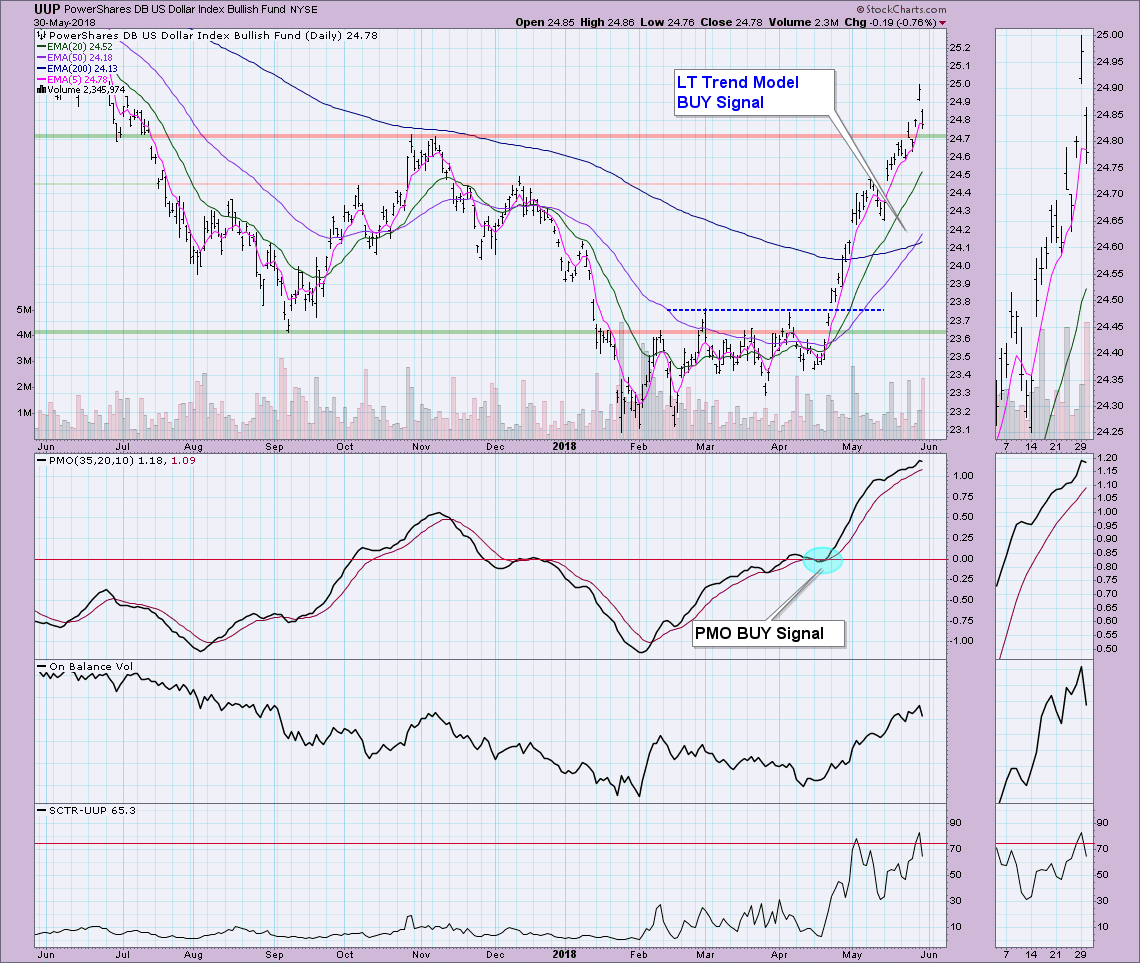
Task: Click the 0.00 level on PMO axis
Action: [963, 559]
